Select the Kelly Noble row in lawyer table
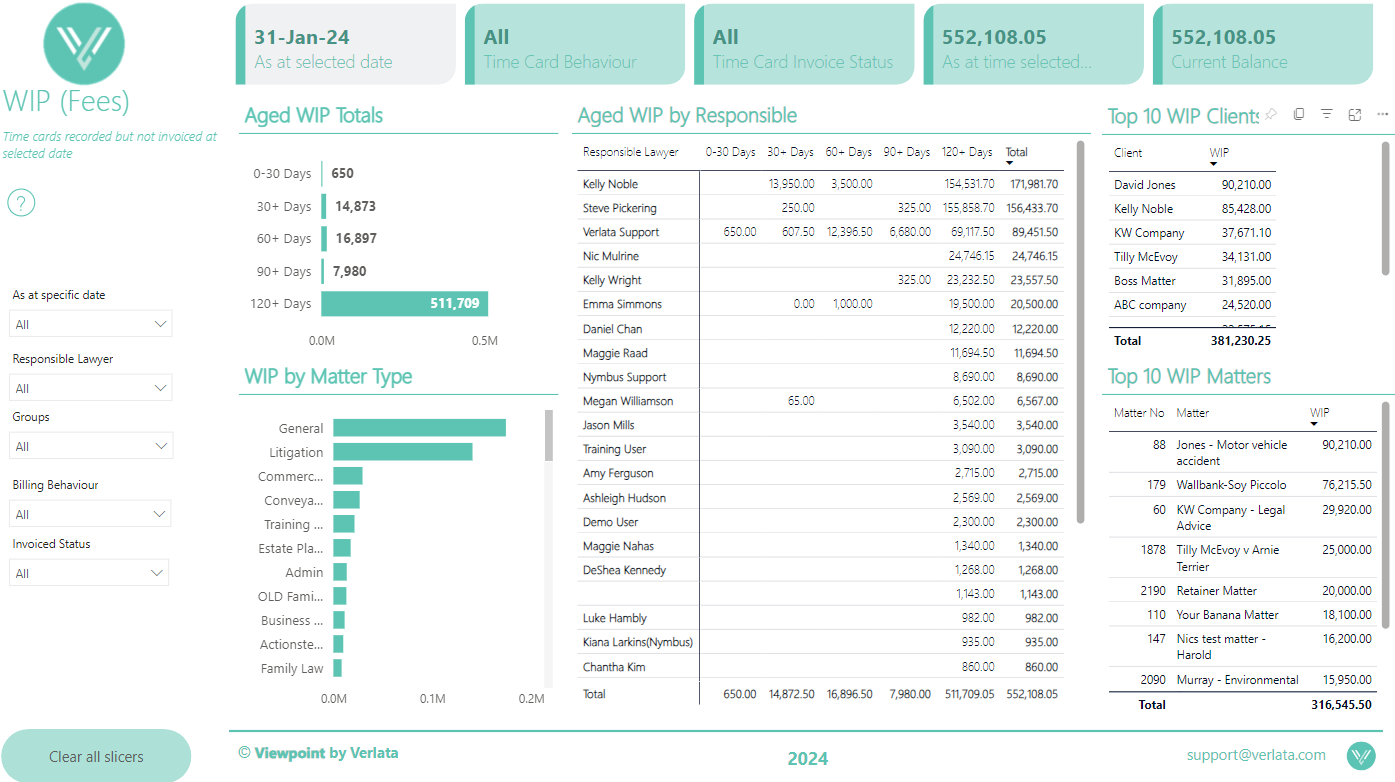This screenshot has height=782, width=1395. click(821, 184)
